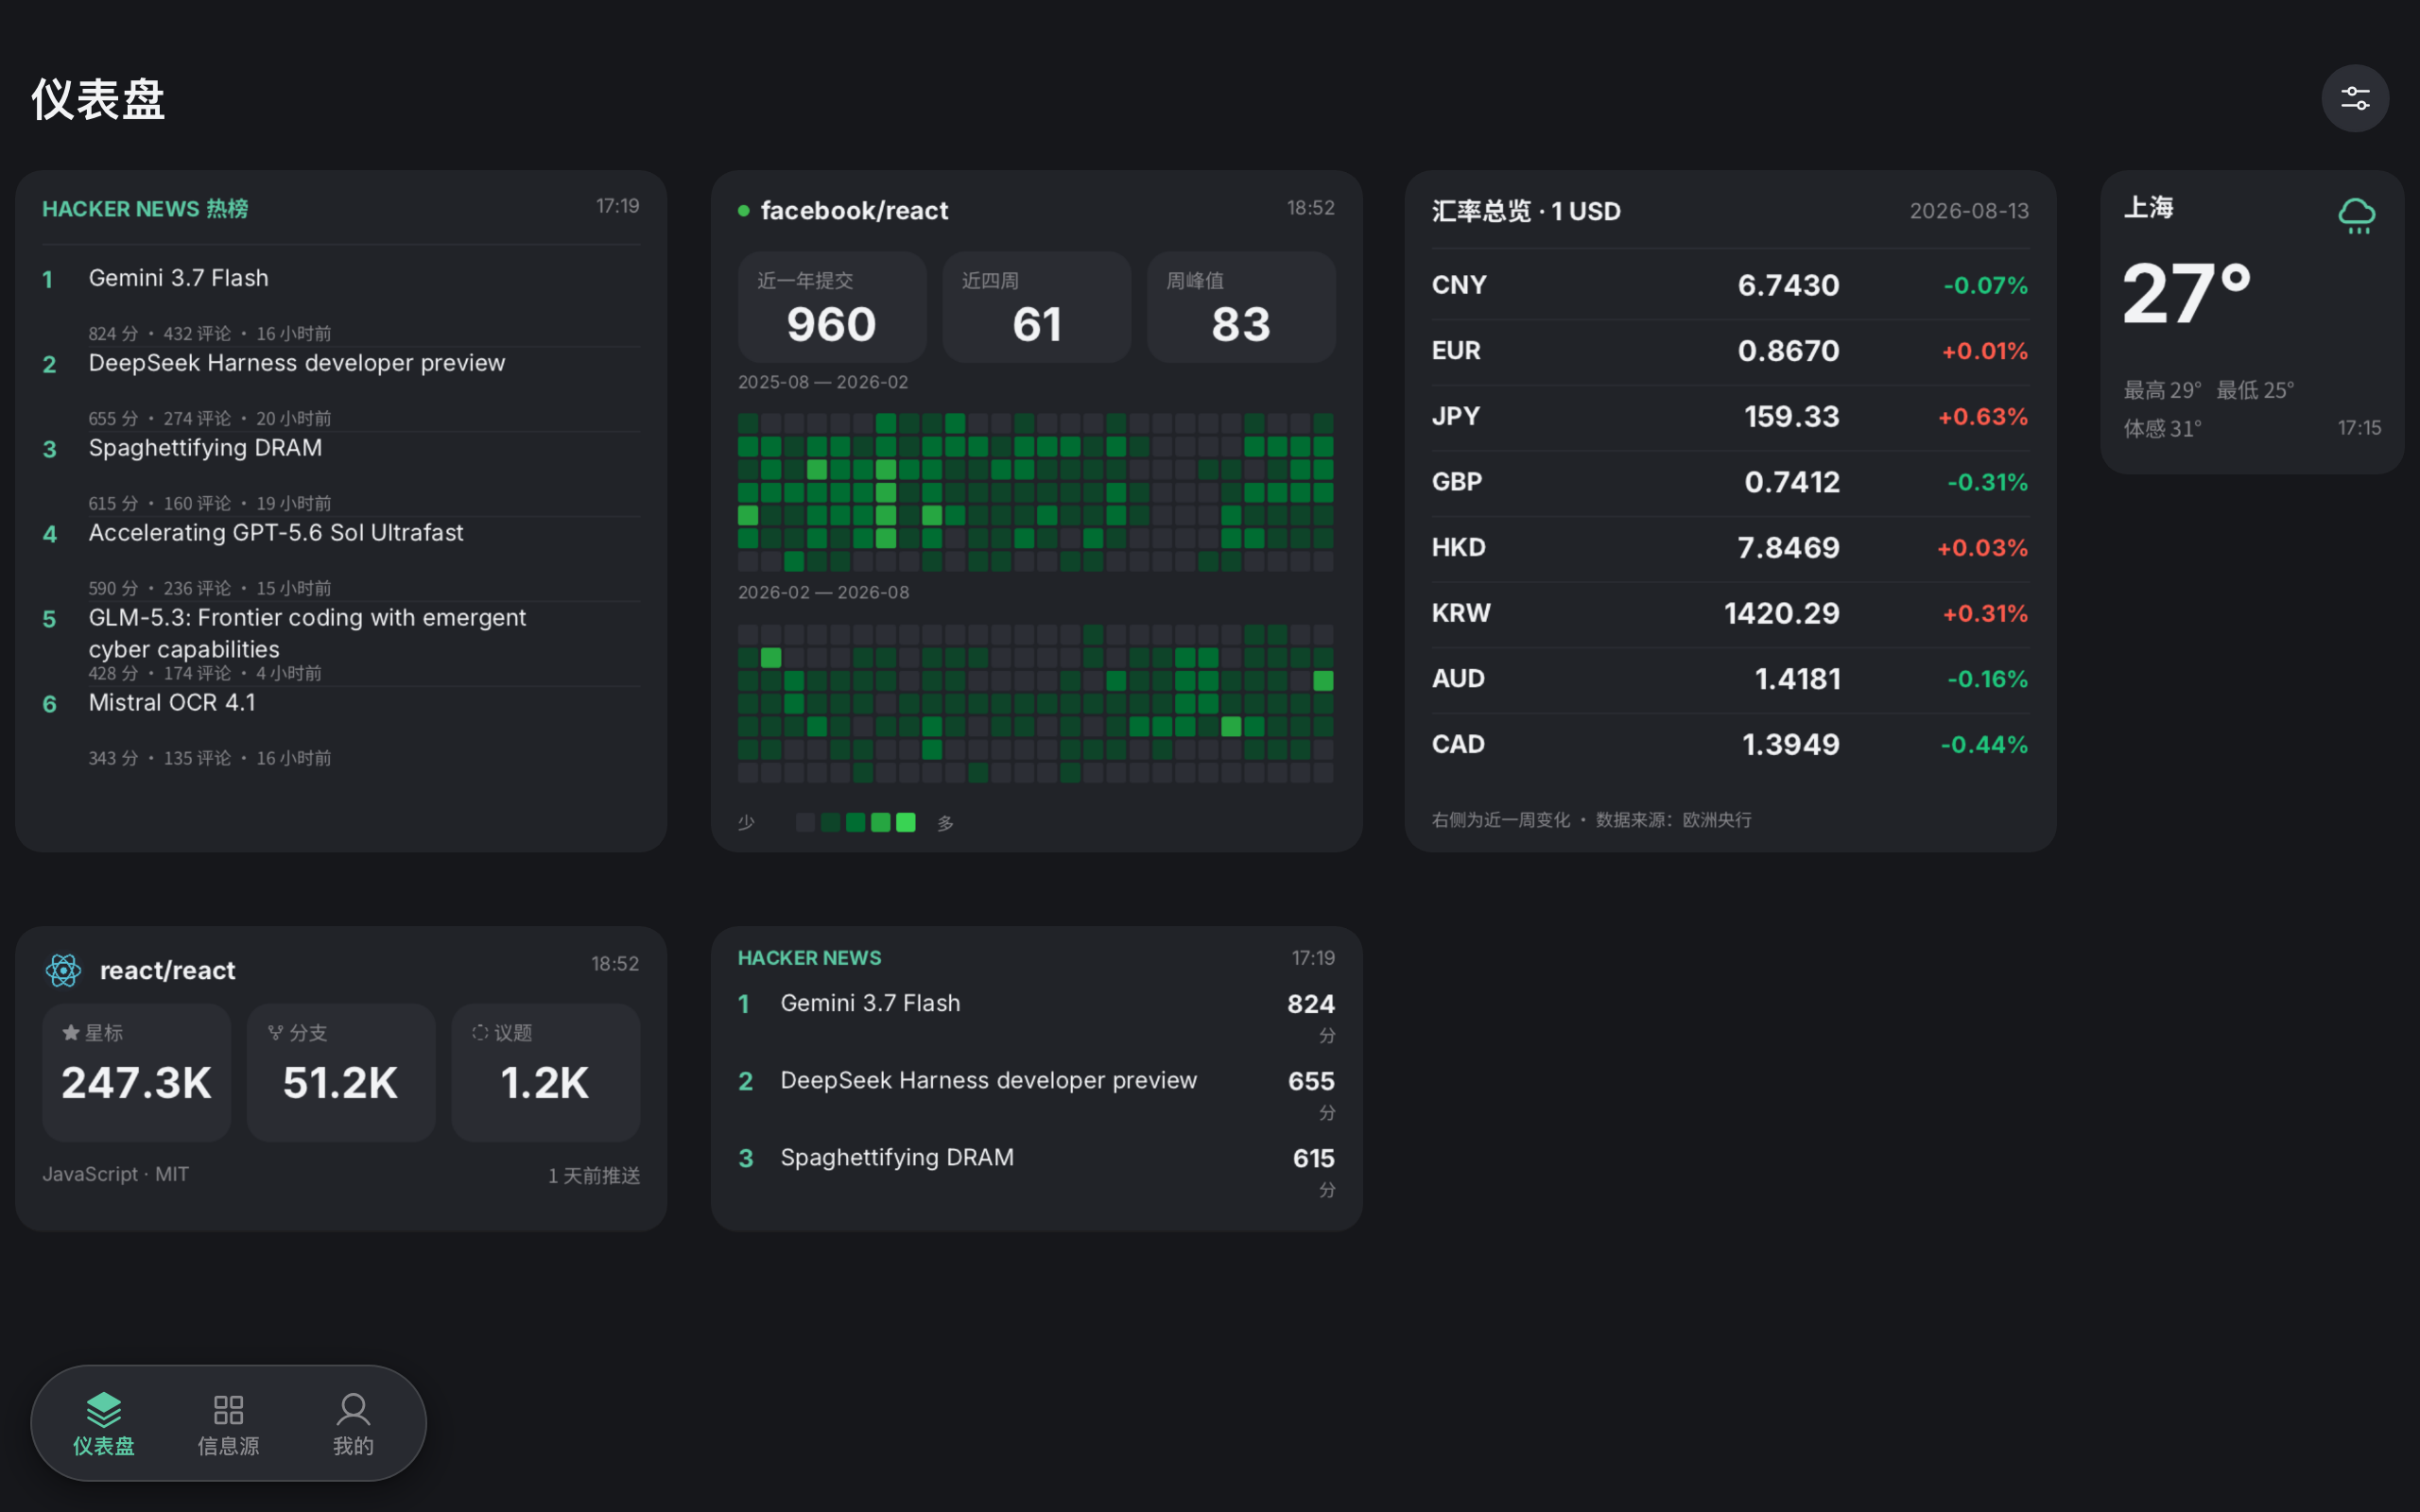Screen dimensions: 2420x1512
Task: Click the HACKER NEWS 热榜 card title
Action: (145, 209)
